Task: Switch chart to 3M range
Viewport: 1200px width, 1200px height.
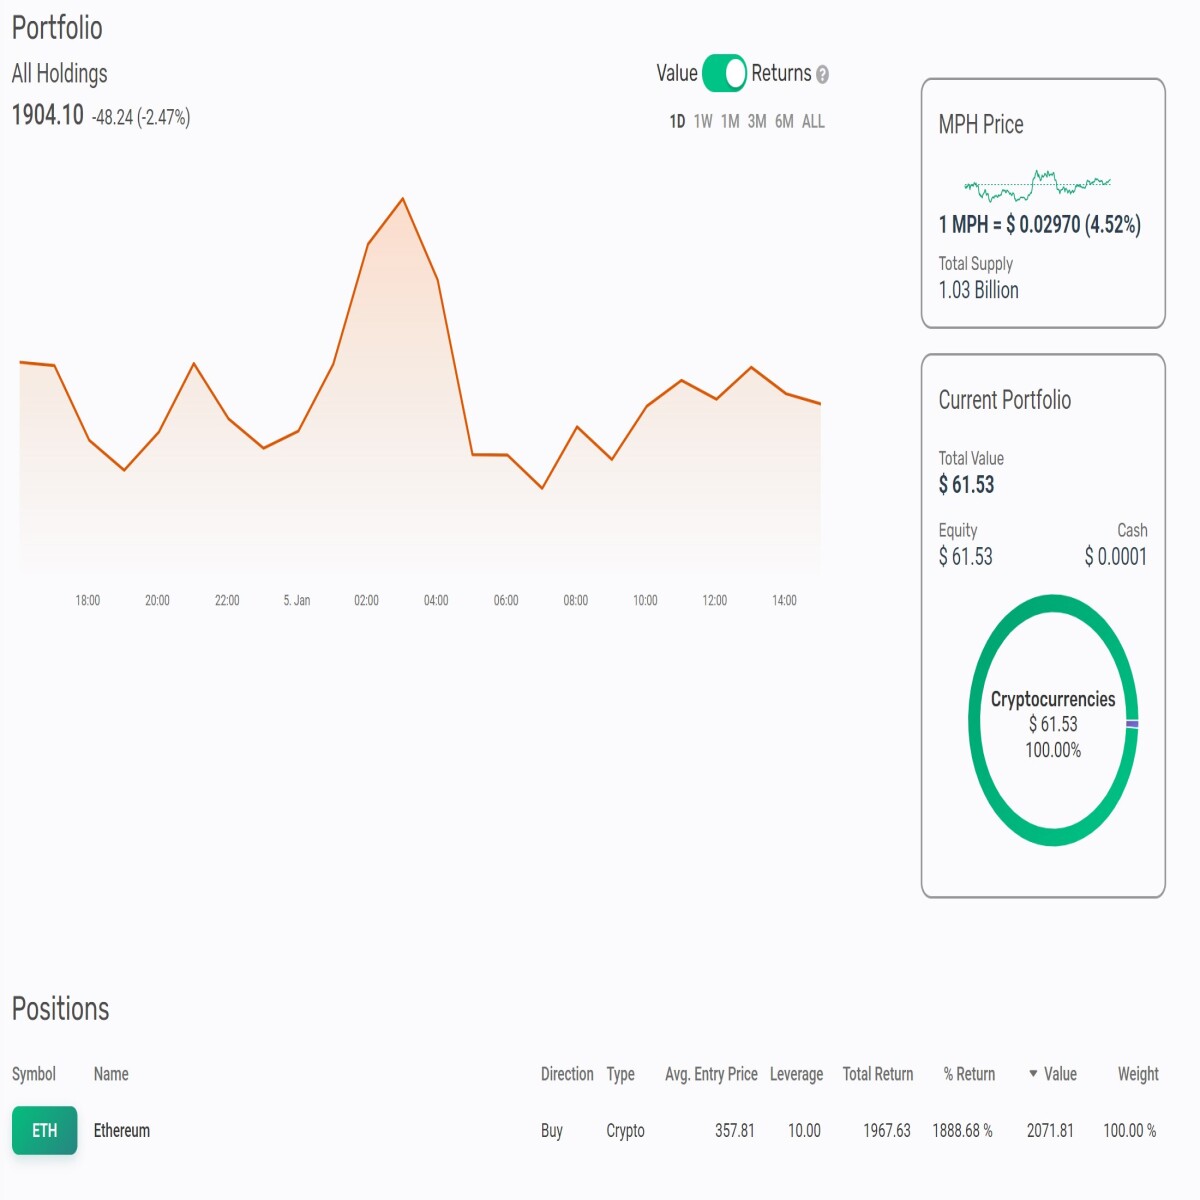Action: 757,121
